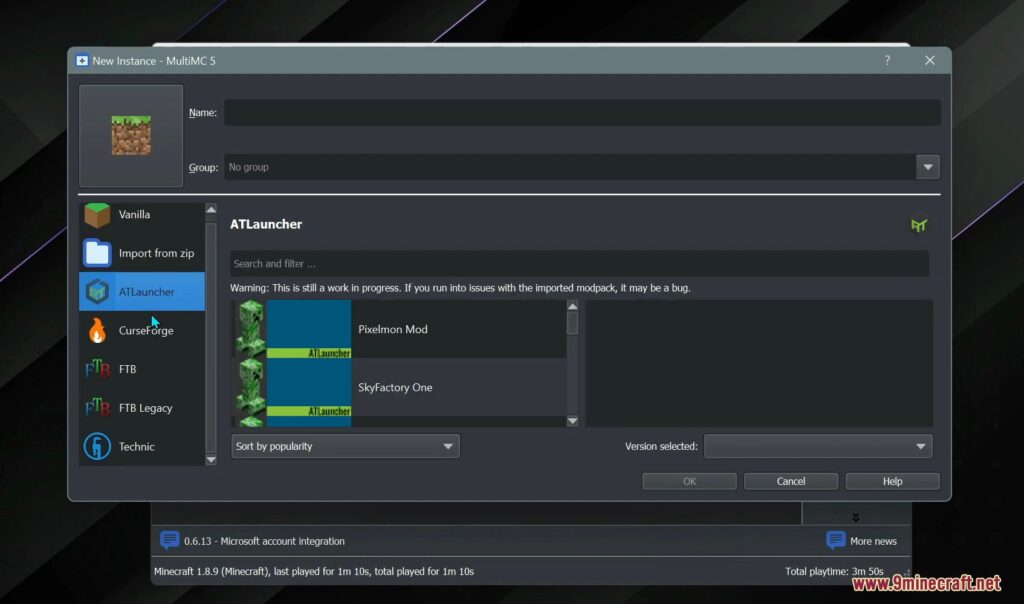Open the 0.6.13 Microsoft account integration news

[x=264, y=541]
